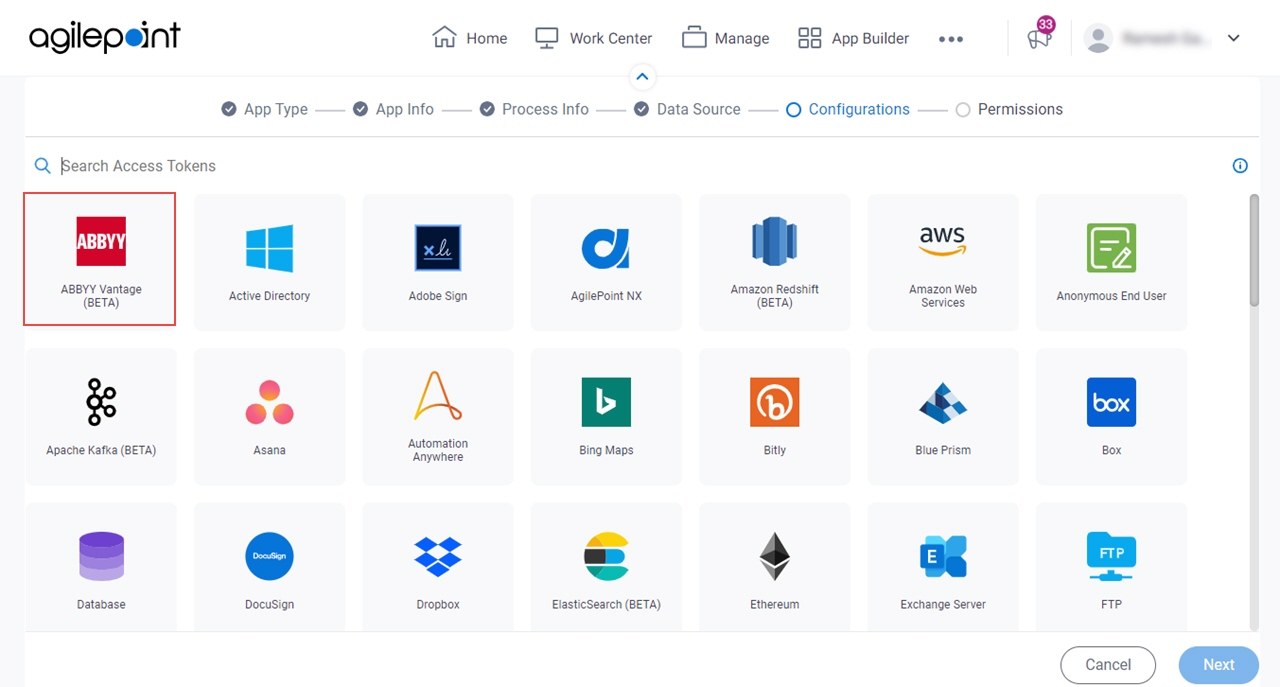This screenshot has height=687, width=1280.
Task: Pick the Bitly access token
Action: (x=775, y=416)
